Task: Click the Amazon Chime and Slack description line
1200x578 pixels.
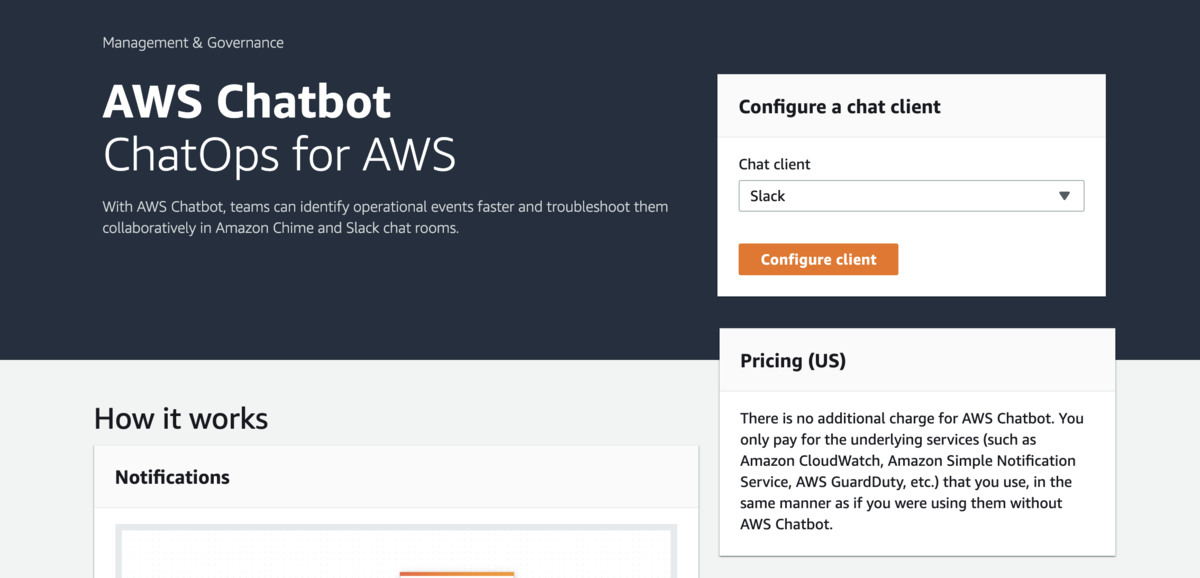Action: point(280,228)
